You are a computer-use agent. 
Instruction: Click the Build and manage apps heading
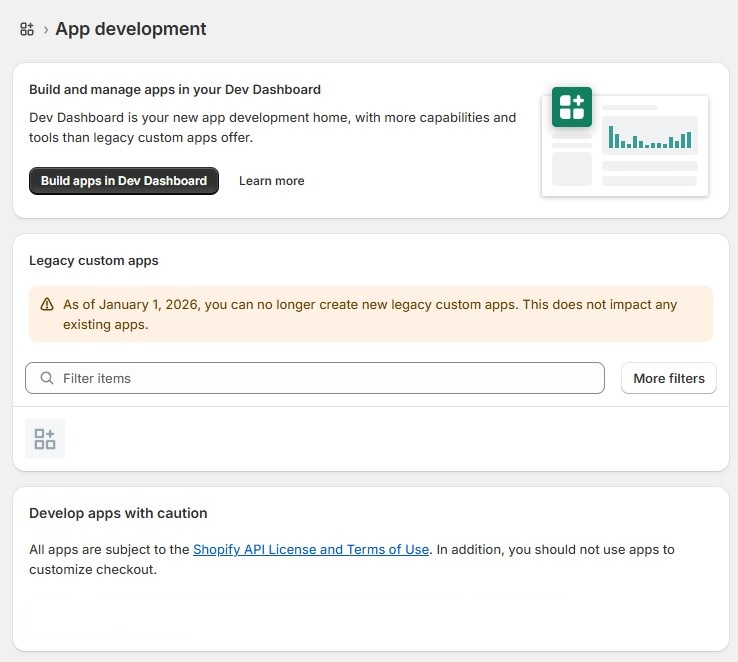(175, 89)
